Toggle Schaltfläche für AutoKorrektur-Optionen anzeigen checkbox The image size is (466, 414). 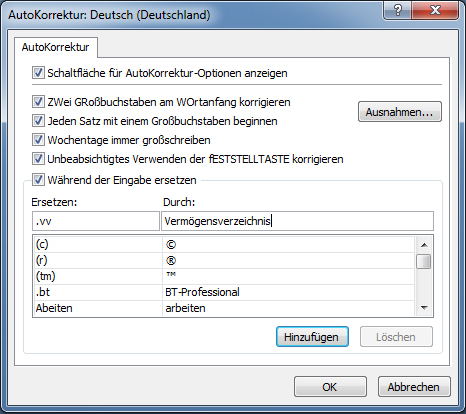(x=38, y=73)
